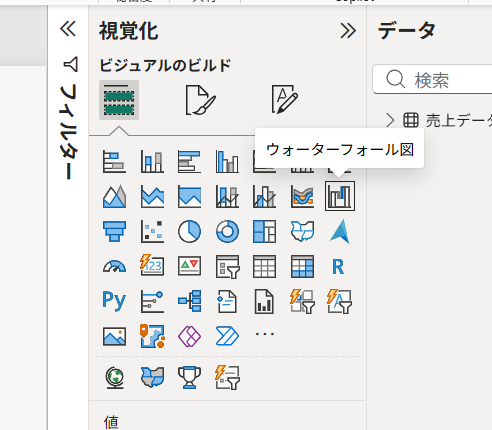The width and height of the screenshot is (492, 430).
Task: Select the clustered column chart visual
Action: tap(227, 161)
